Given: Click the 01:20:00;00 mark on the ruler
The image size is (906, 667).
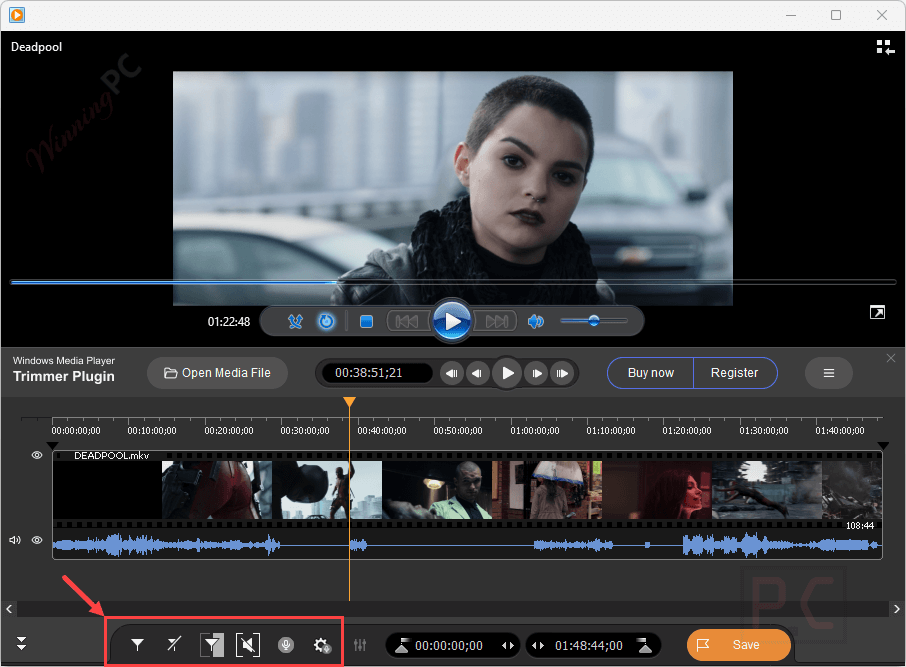Looking at the screenshot, I should coord(687,431).
